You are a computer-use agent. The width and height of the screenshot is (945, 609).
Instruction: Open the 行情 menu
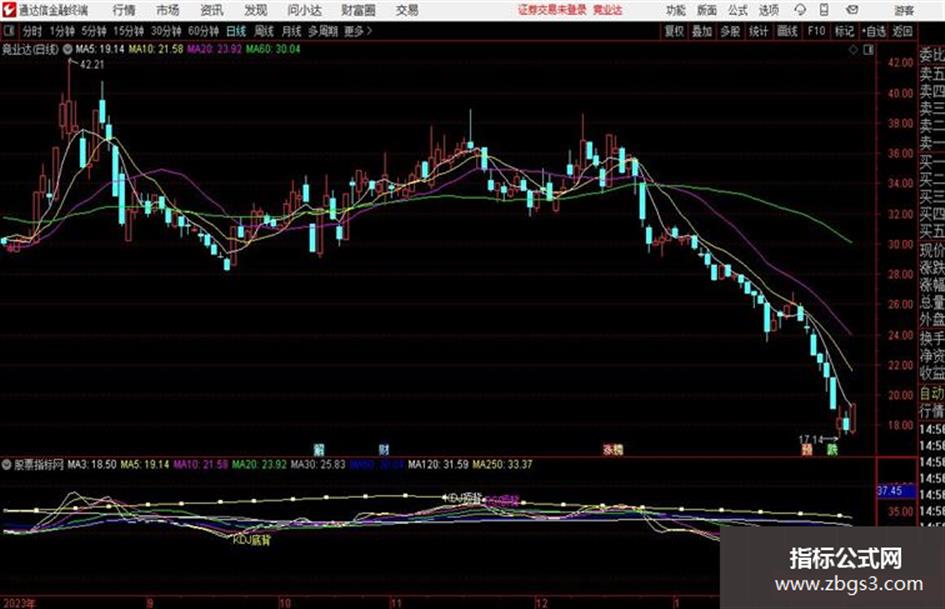(124, 10)
